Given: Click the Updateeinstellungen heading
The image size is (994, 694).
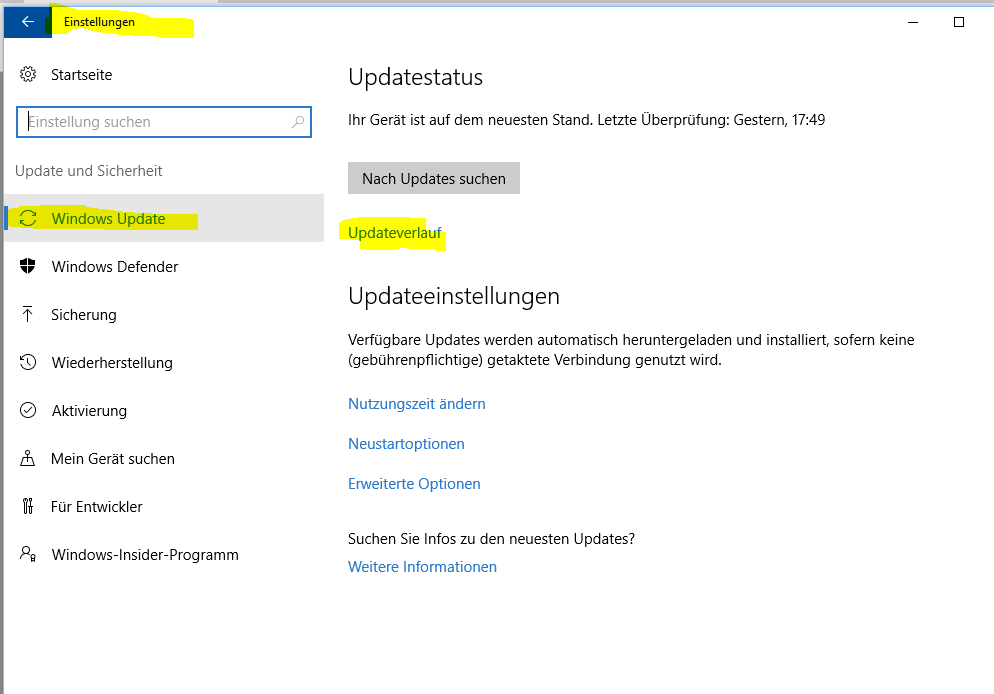Looking at the screenshot, I should (454, 296).
